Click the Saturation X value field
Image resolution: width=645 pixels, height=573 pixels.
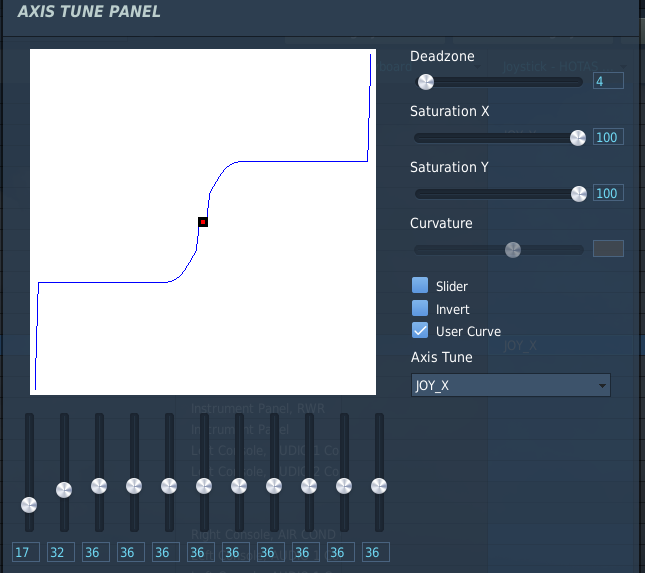pos(608,137)
